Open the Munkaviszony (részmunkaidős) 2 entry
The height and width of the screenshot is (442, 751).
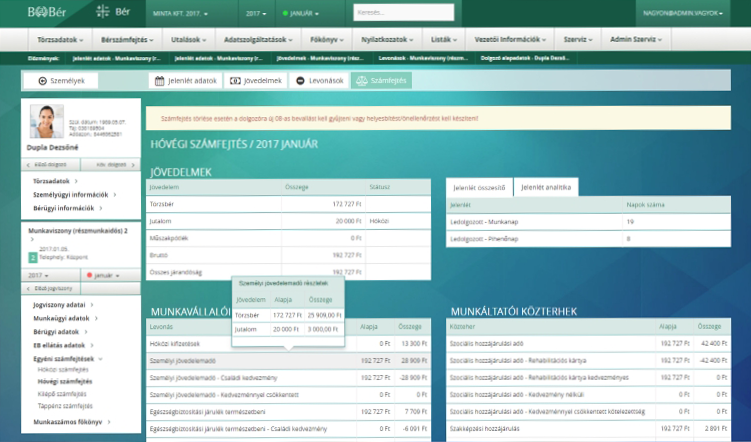(78, 231)
